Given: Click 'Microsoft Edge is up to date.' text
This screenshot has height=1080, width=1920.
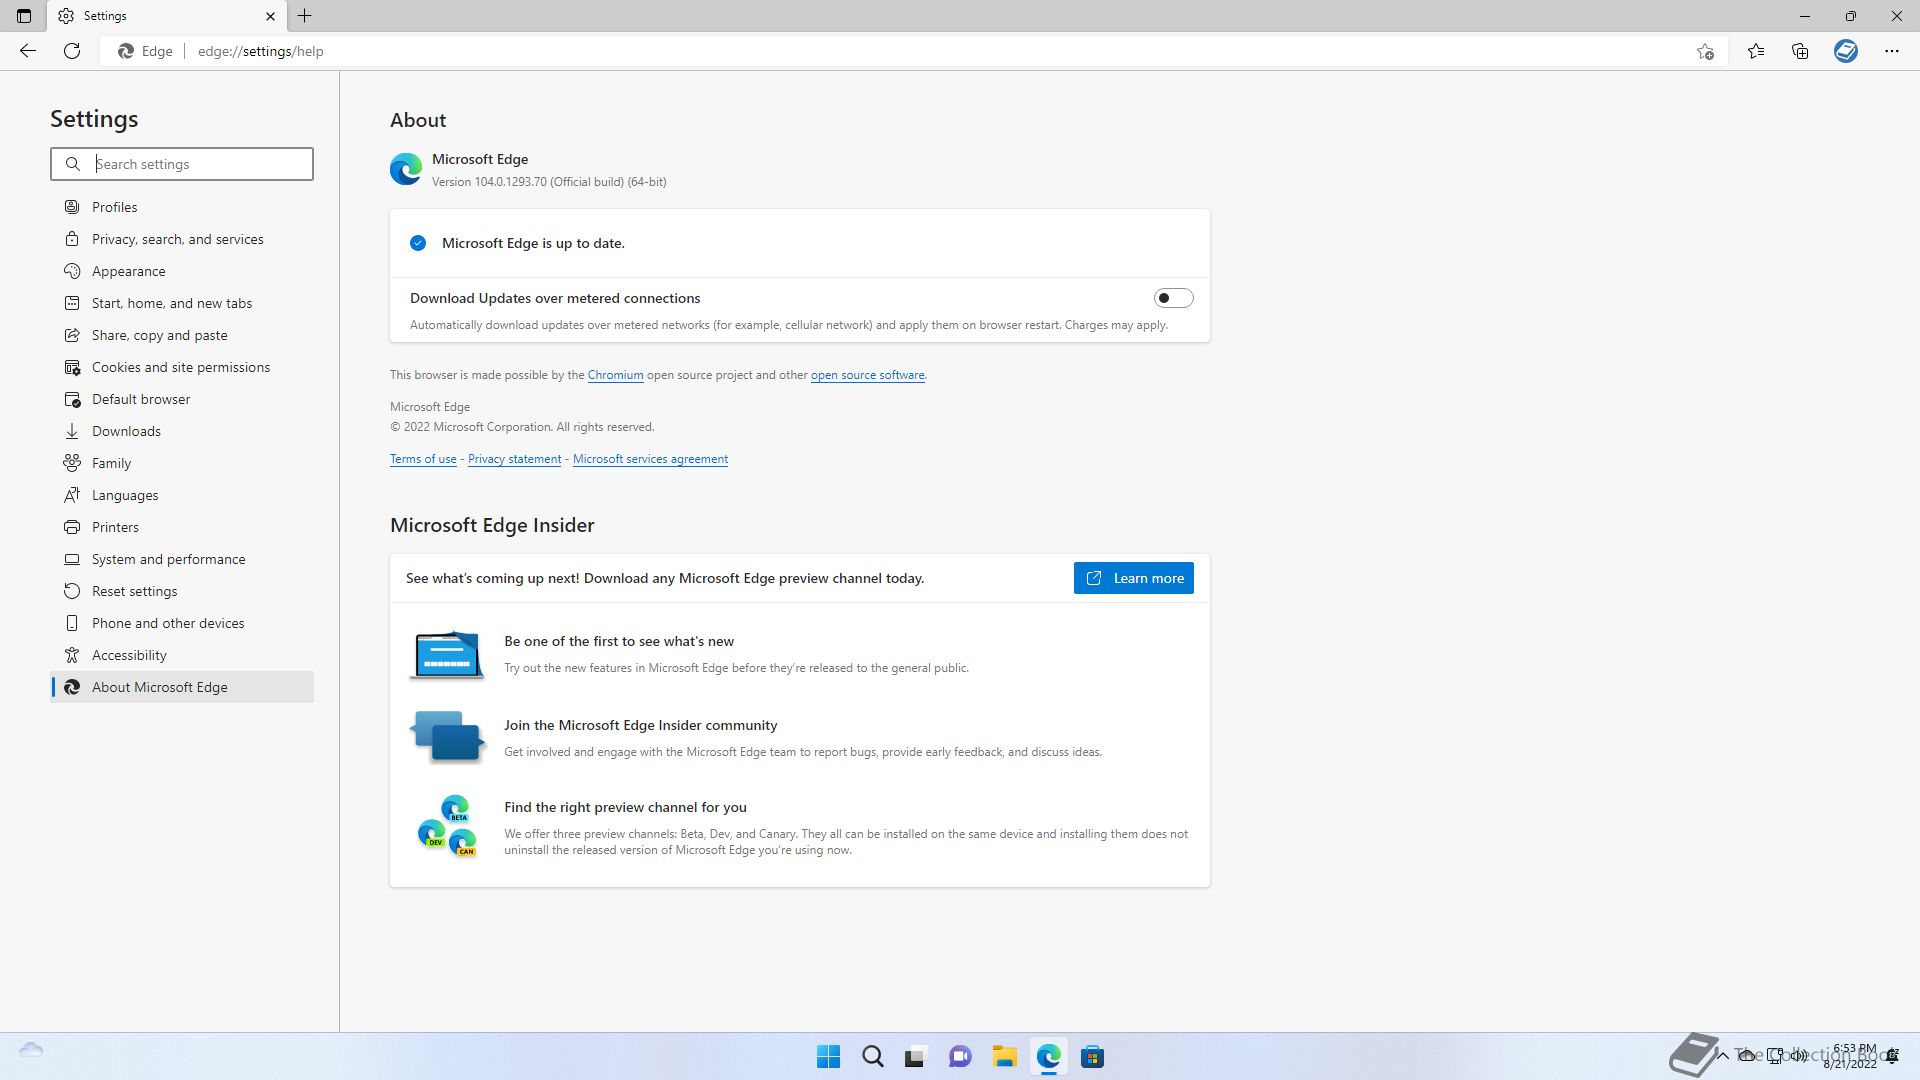Looking at the screenshot, I should coord(533,243).
